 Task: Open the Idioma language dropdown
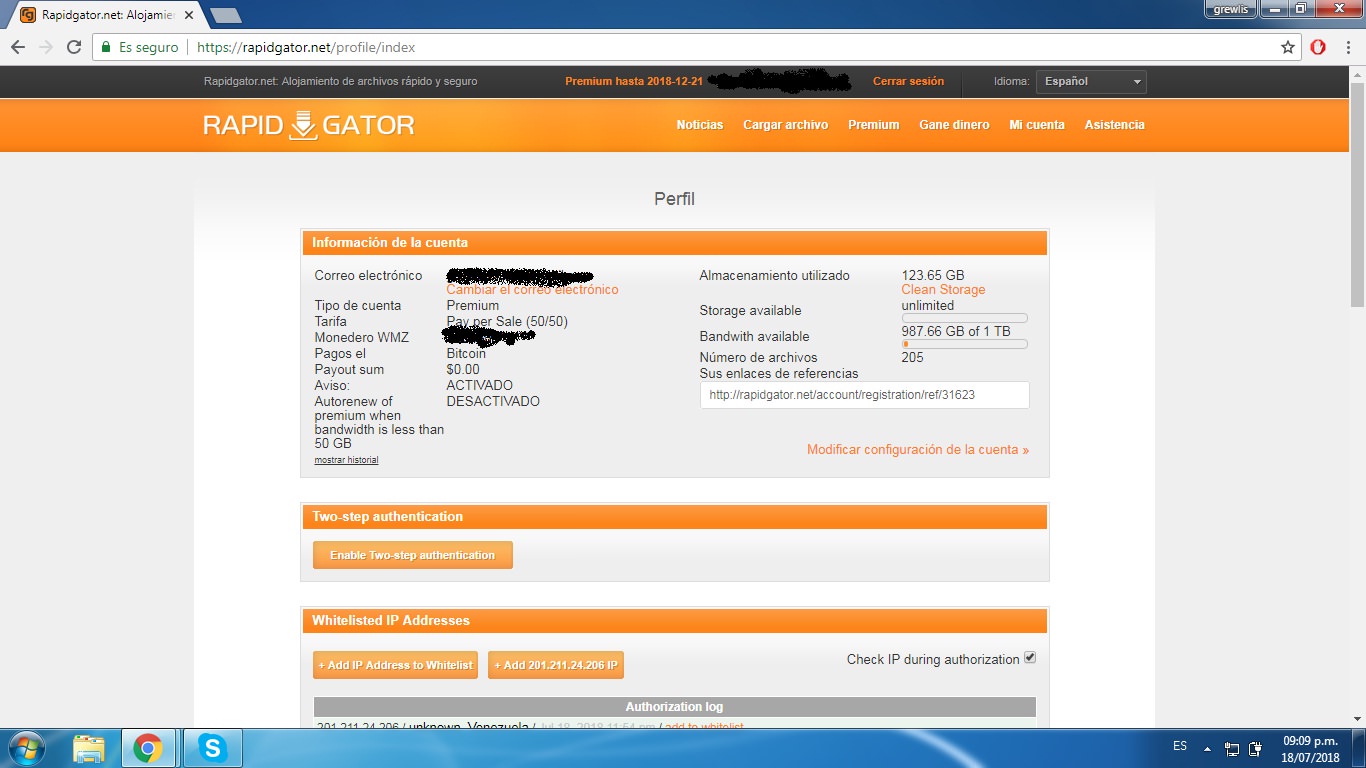1090,82
